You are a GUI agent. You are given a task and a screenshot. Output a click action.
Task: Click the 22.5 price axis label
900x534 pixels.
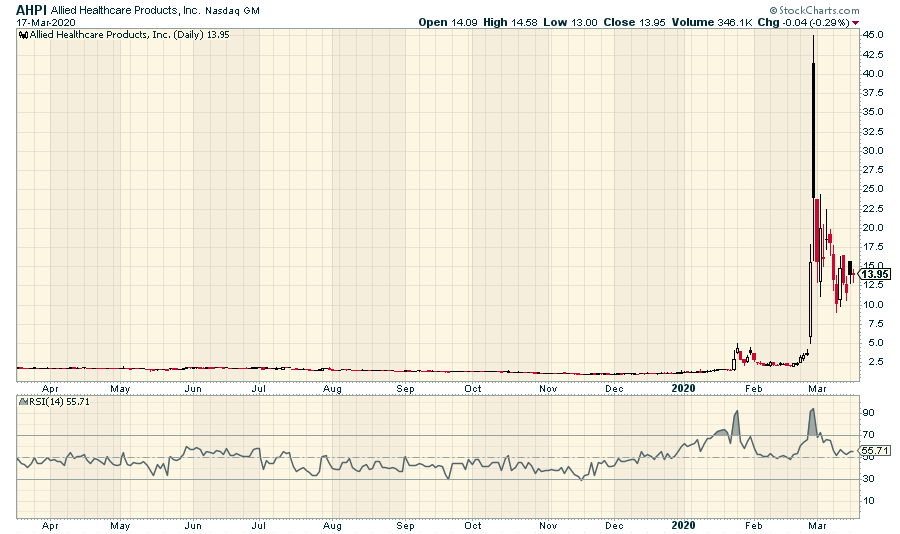point(873,208)
